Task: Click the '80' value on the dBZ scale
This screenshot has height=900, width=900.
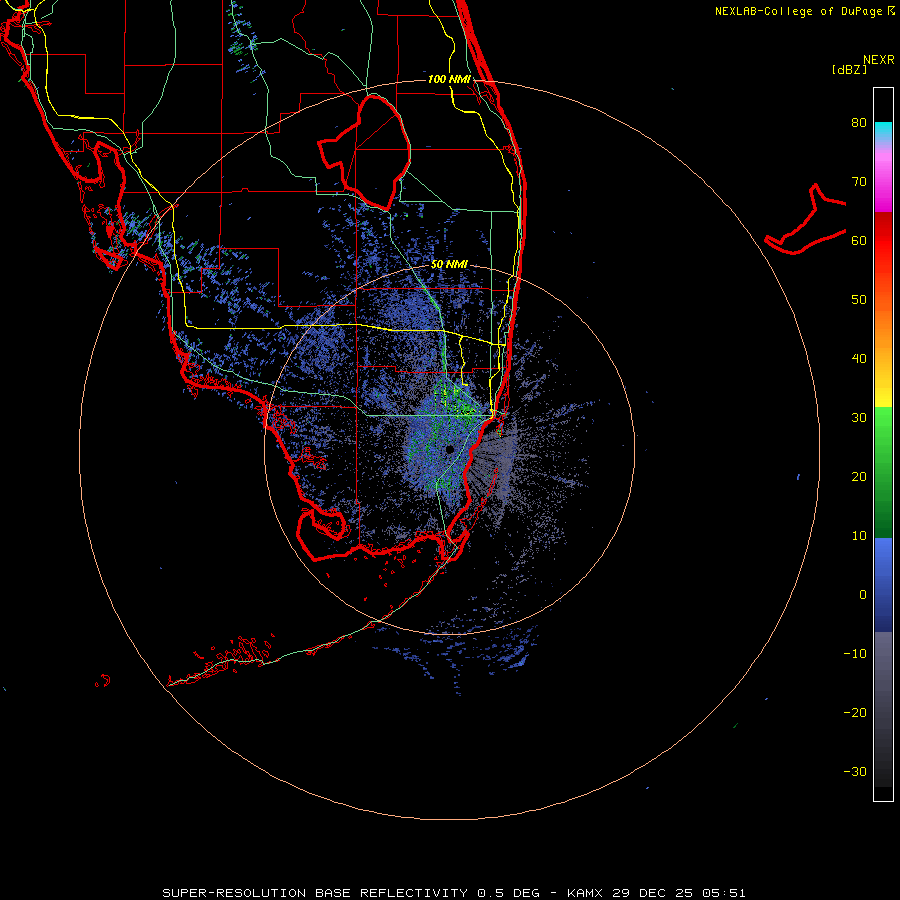Action: click(859, 122)
